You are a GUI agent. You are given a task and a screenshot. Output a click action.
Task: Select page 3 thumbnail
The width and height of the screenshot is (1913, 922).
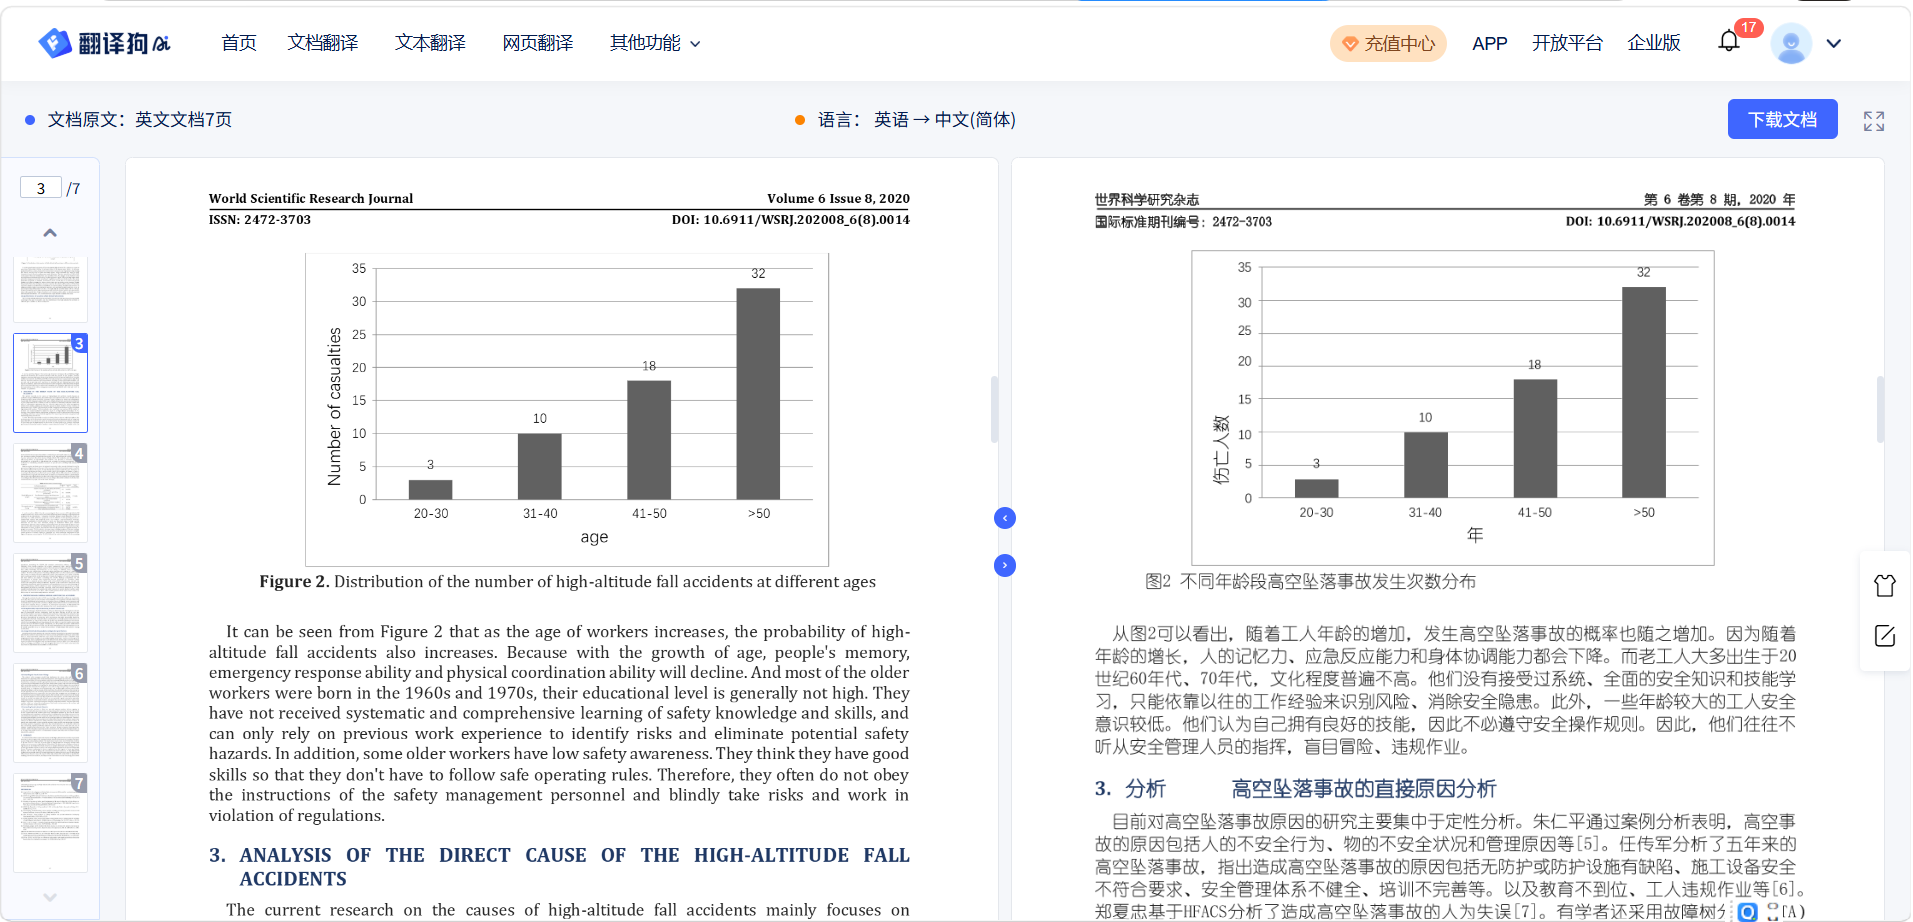[50, 383]
